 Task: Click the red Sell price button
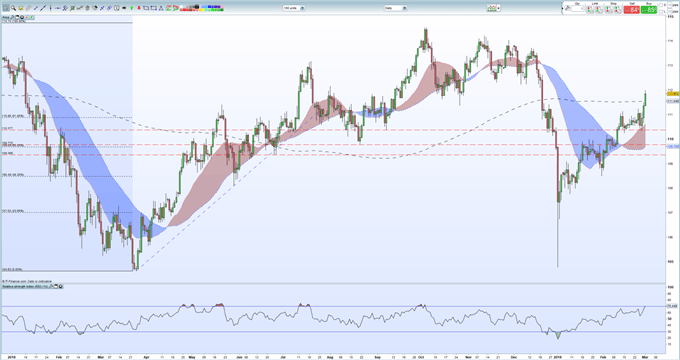[632, 10]
